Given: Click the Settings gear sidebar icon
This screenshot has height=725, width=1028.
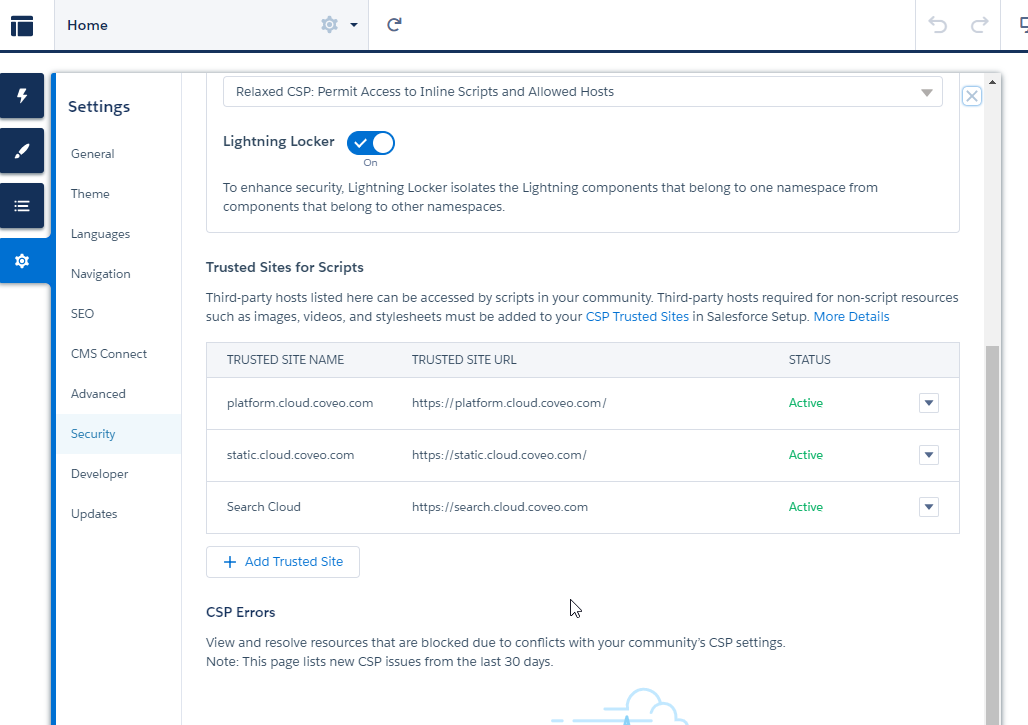Looking at the screenshot, I should click(x=22, y=261).
